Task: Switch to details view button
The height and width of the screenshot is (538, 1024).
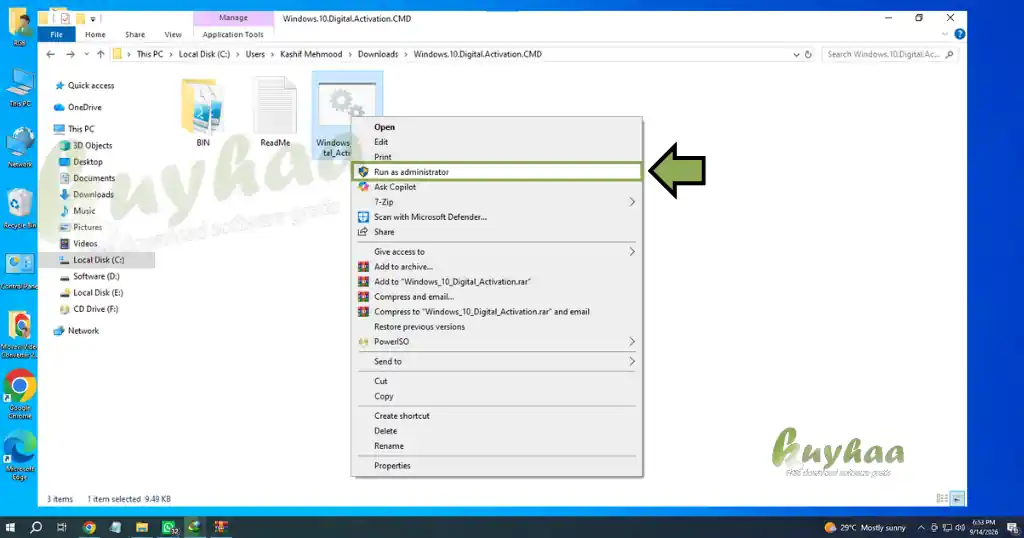Action: click(942, 499)
